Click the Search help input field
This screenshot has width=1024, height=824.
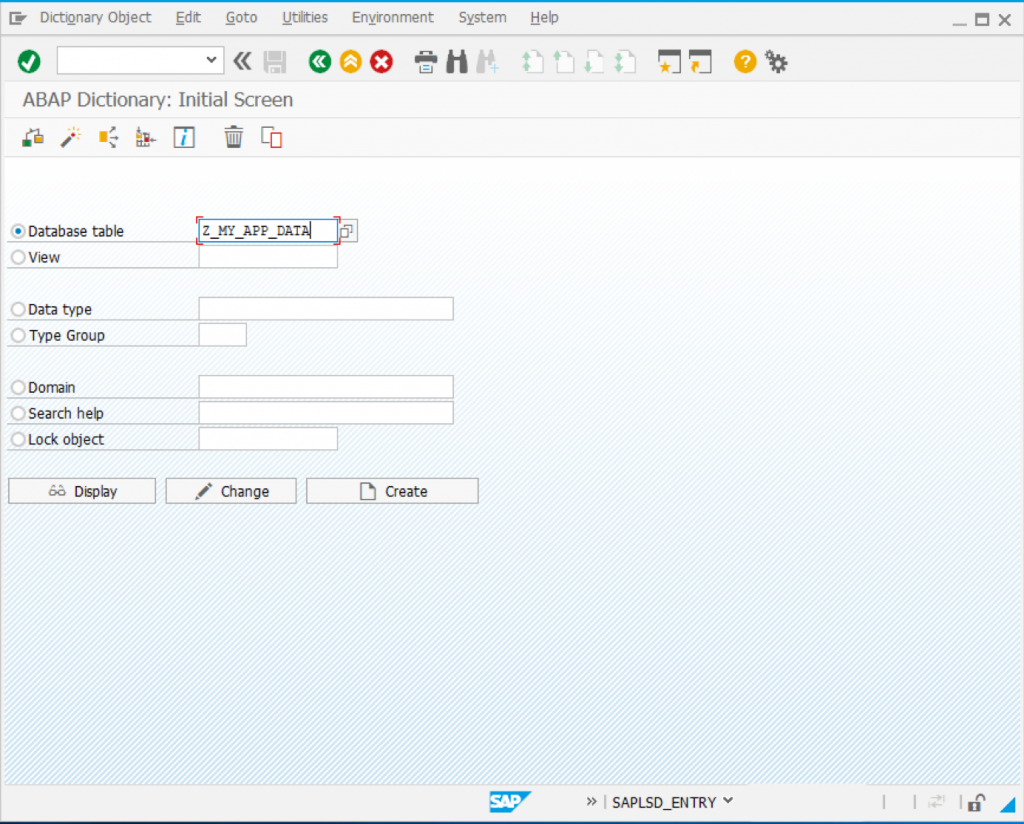(x=326, y=413)
